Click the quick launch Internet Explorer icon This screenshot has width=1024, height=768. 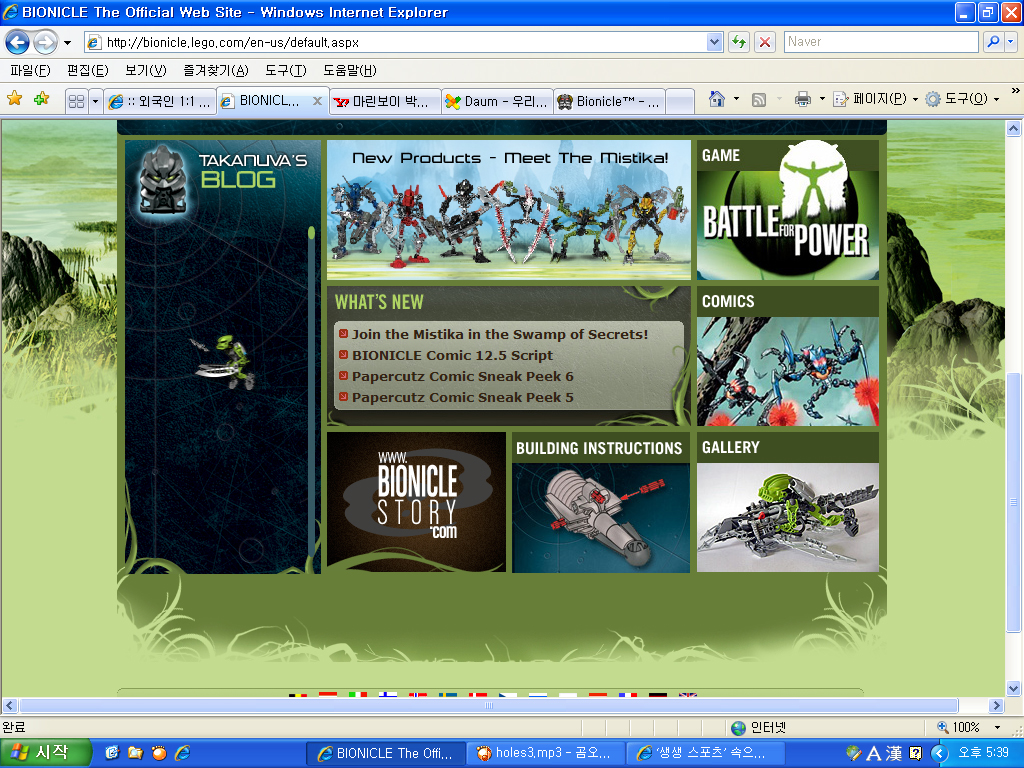tap(183, 753)
